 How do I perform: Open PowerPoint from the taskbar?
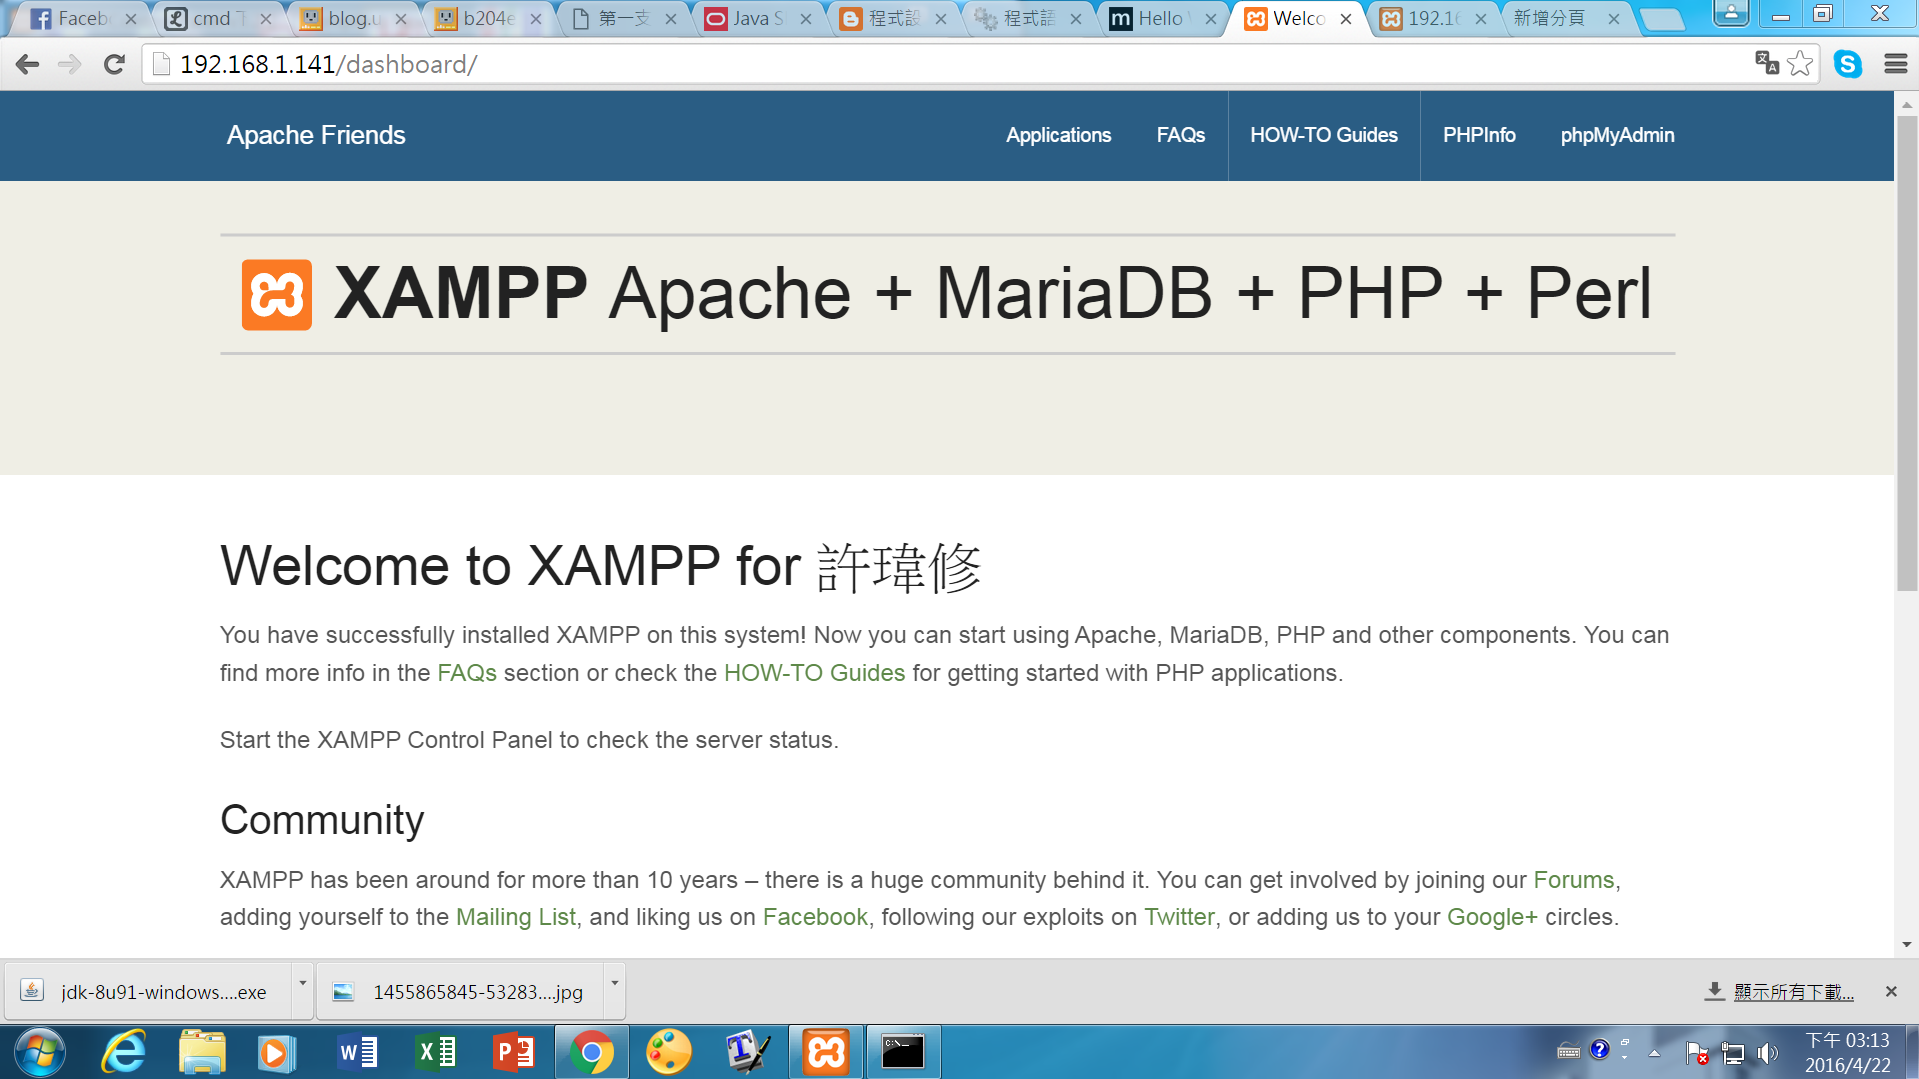point(513,1052)
